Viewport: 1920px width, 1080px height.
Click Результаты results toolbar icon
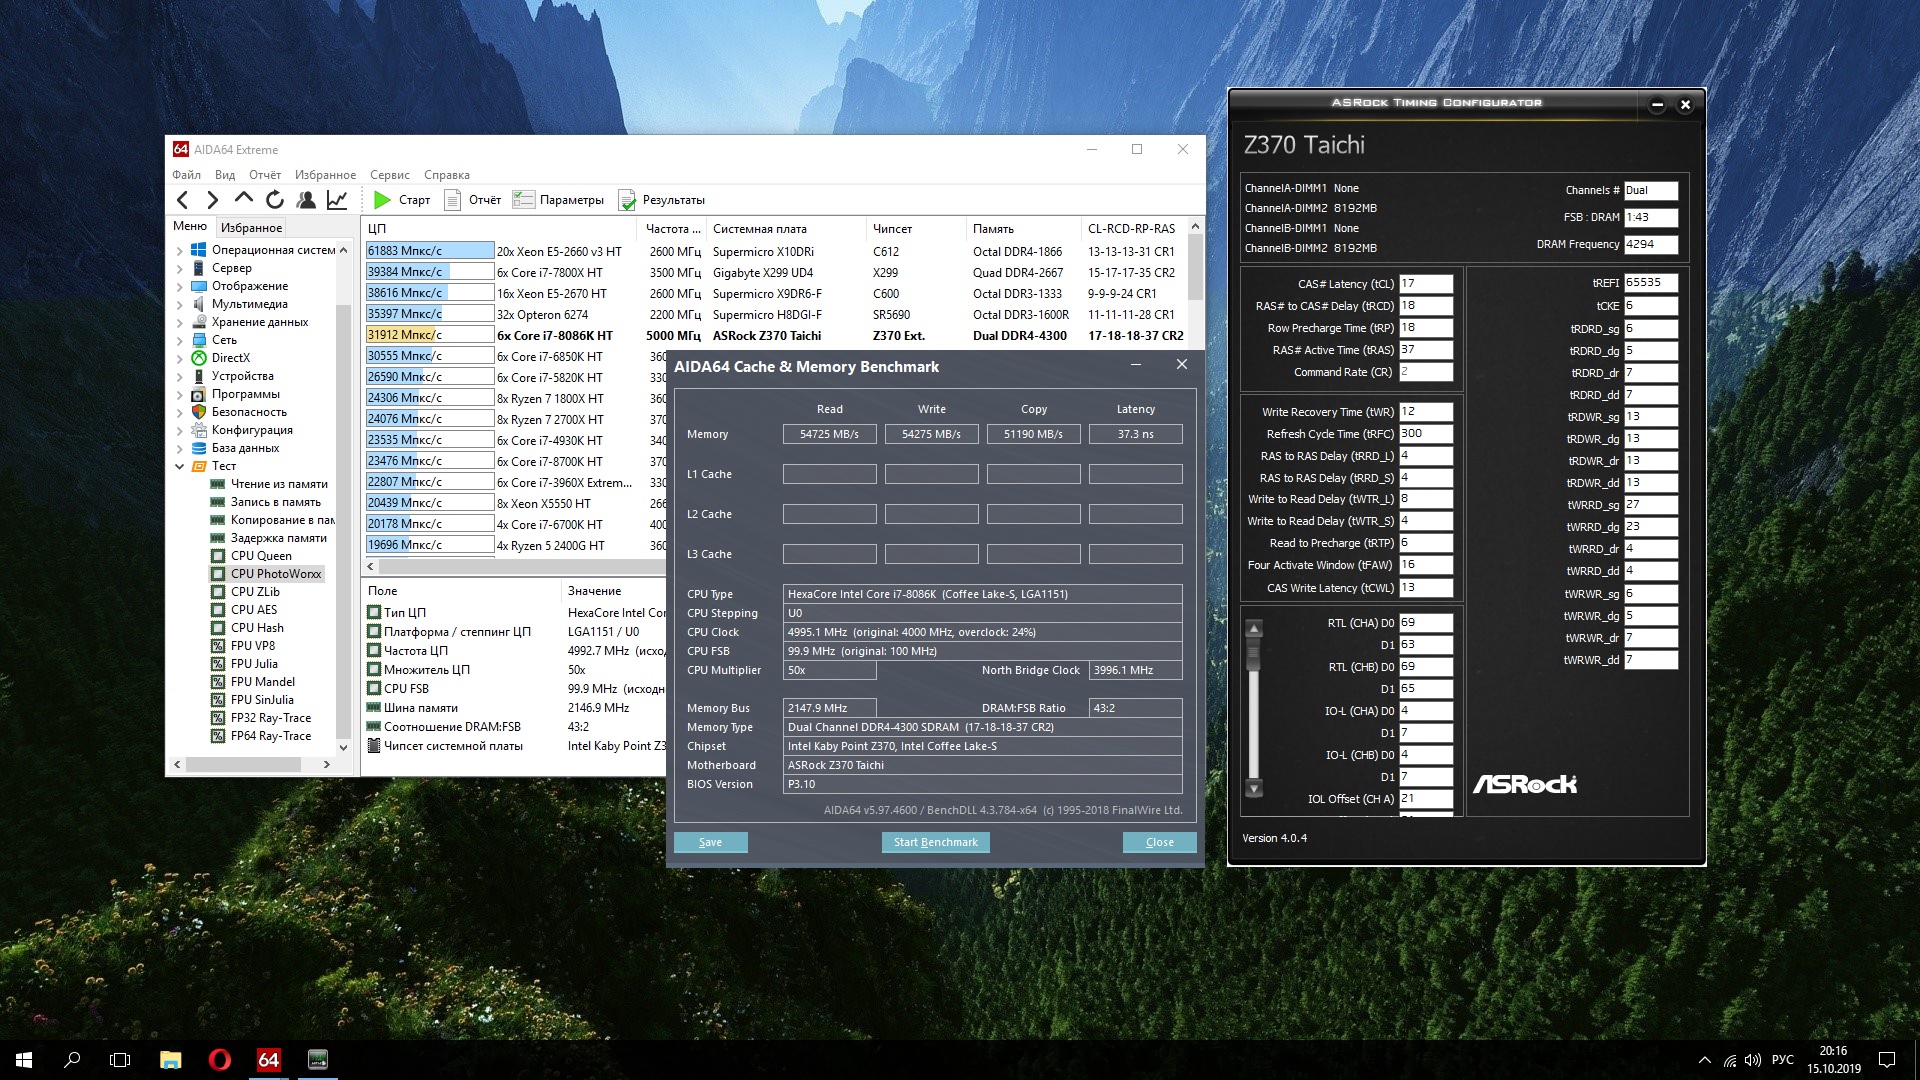click(627, 200)
